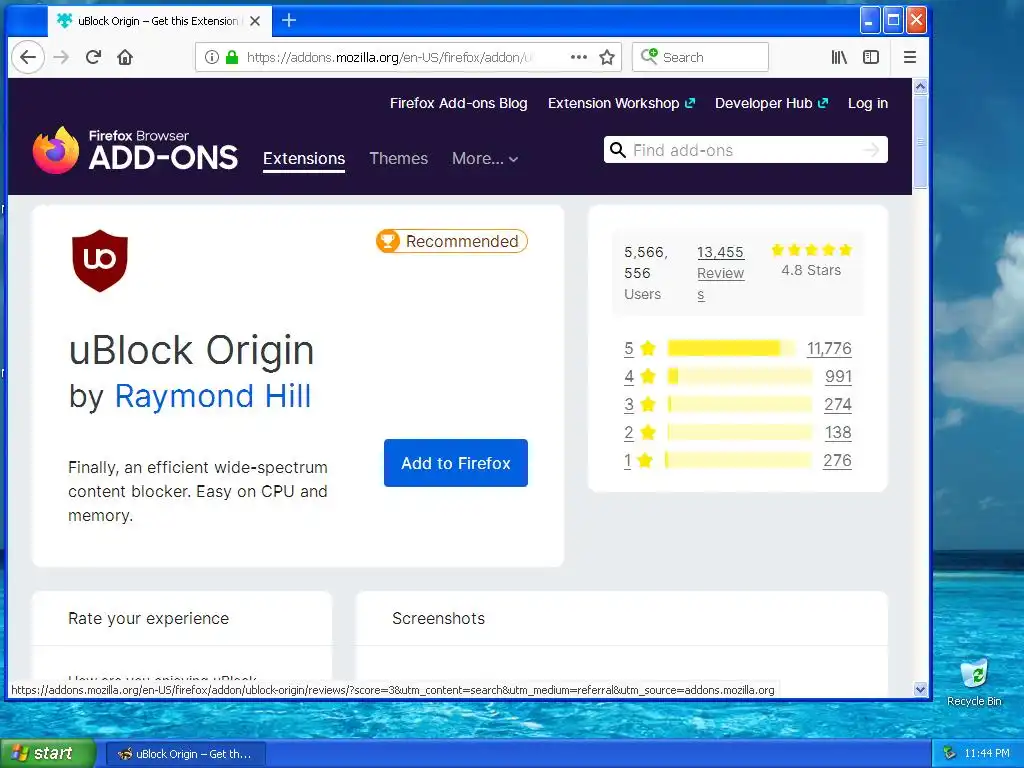
Task: Expand the More... dropdown menu
Action: tap(485, 159)
